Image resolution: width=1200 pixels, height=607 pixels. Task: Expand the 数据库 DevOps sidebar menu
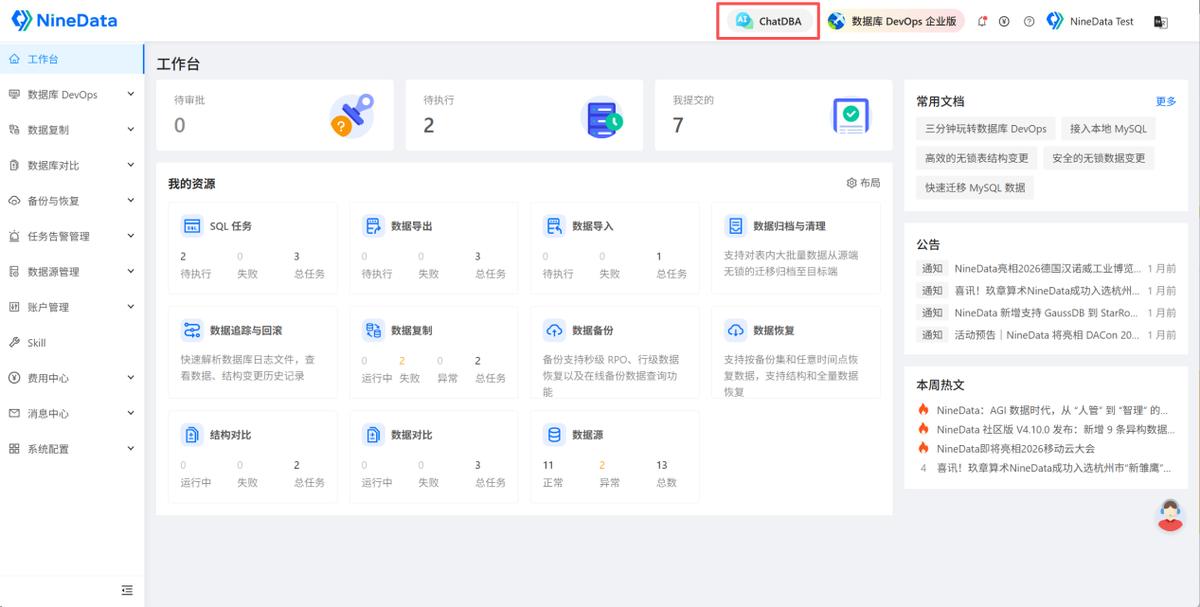[72, 94]
